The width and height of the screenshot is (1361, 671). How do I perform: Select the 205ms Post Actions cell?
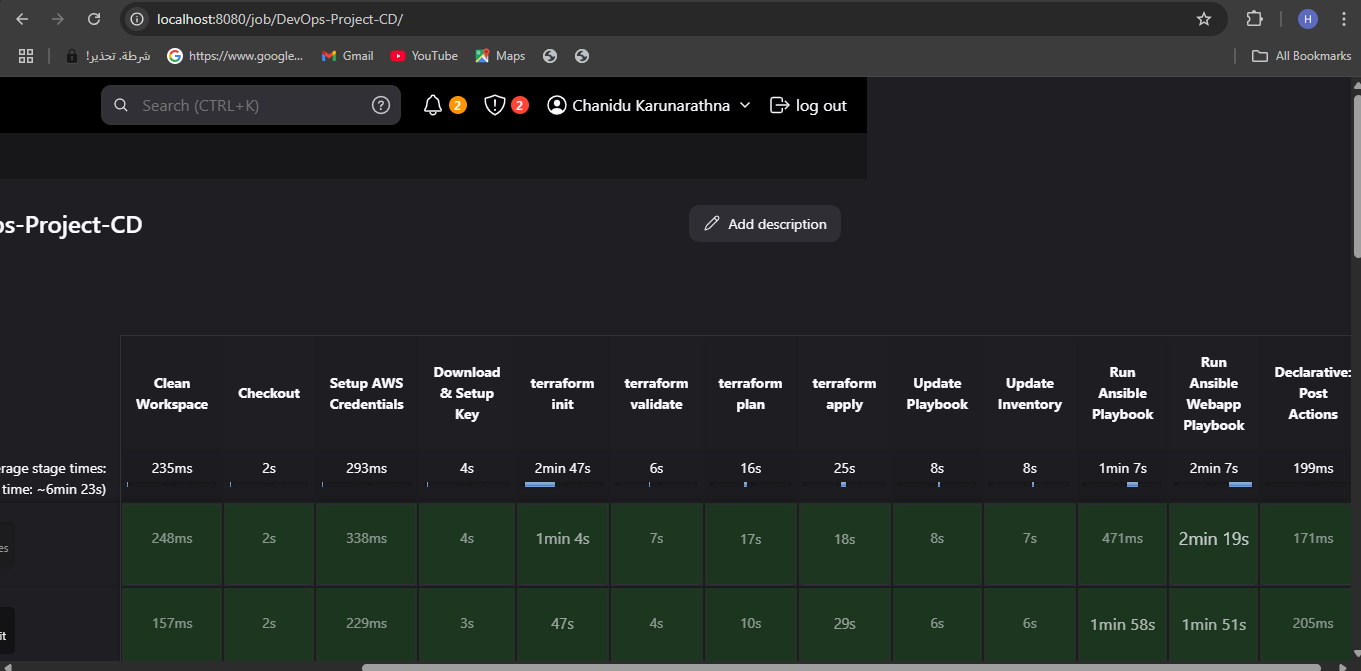point(1305,624)
